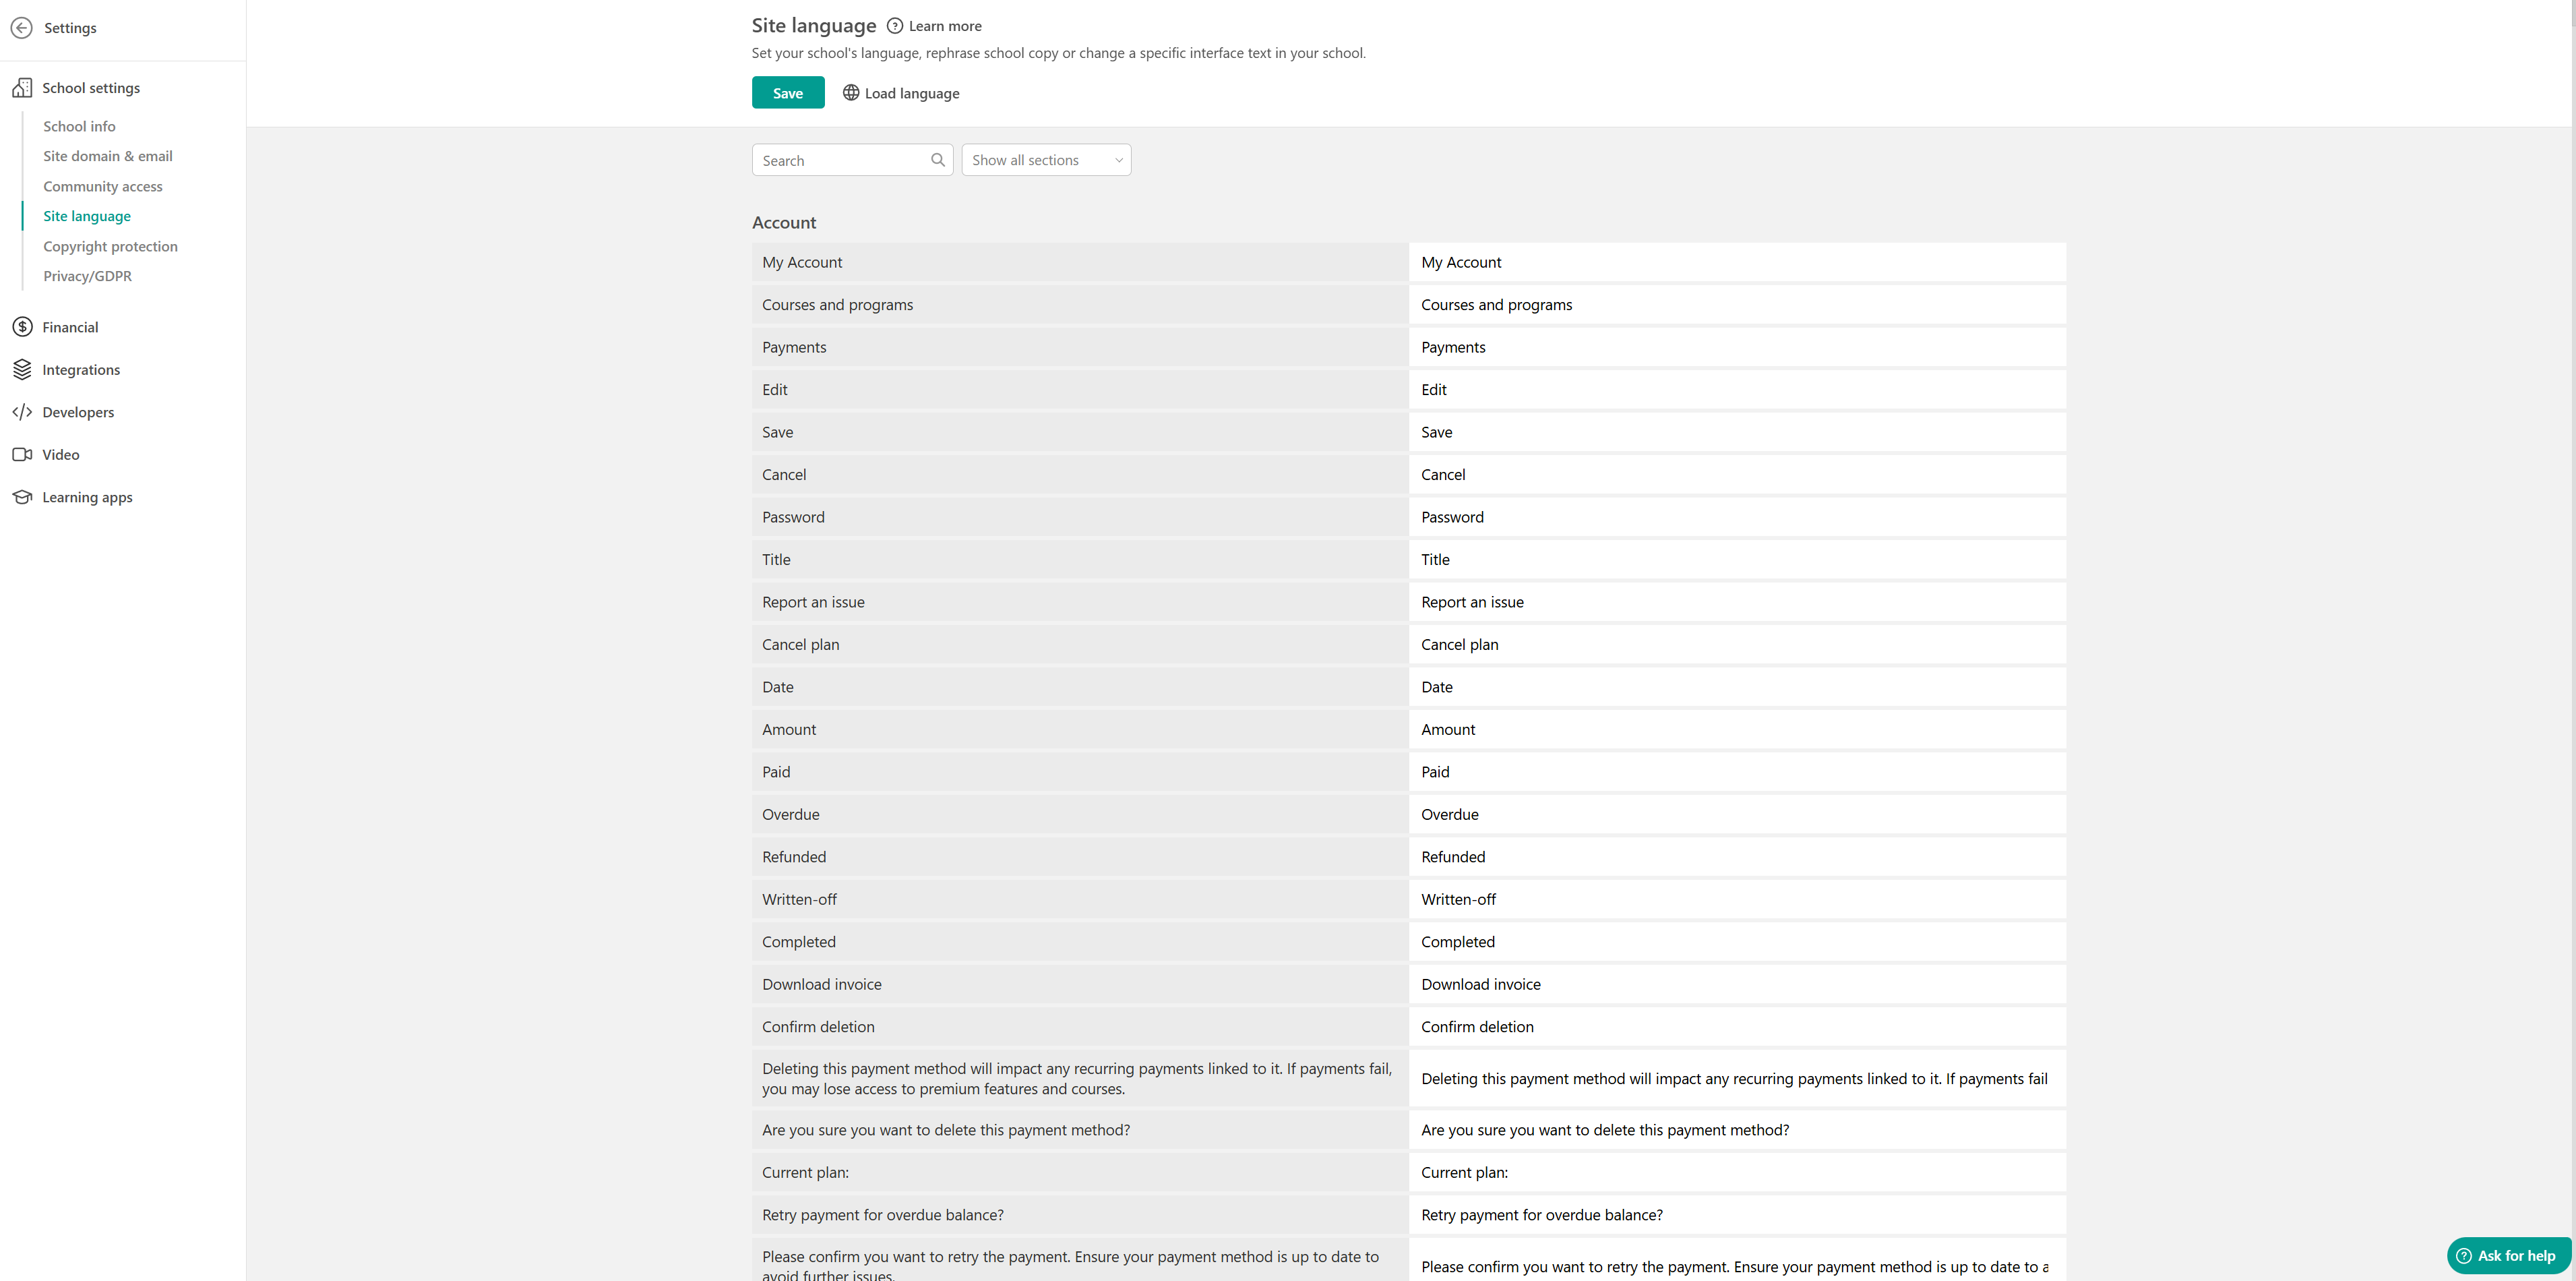Edit the My Account translation field
Image resolution: width=2576 pixels, height=1281 pixels.
(x=1736, y=262)
